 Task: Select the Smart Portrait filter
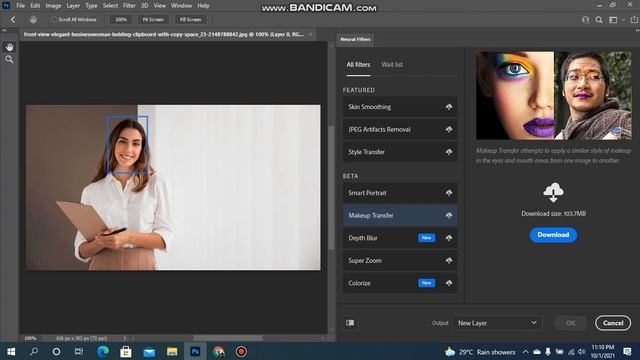[x=400, y=193]
